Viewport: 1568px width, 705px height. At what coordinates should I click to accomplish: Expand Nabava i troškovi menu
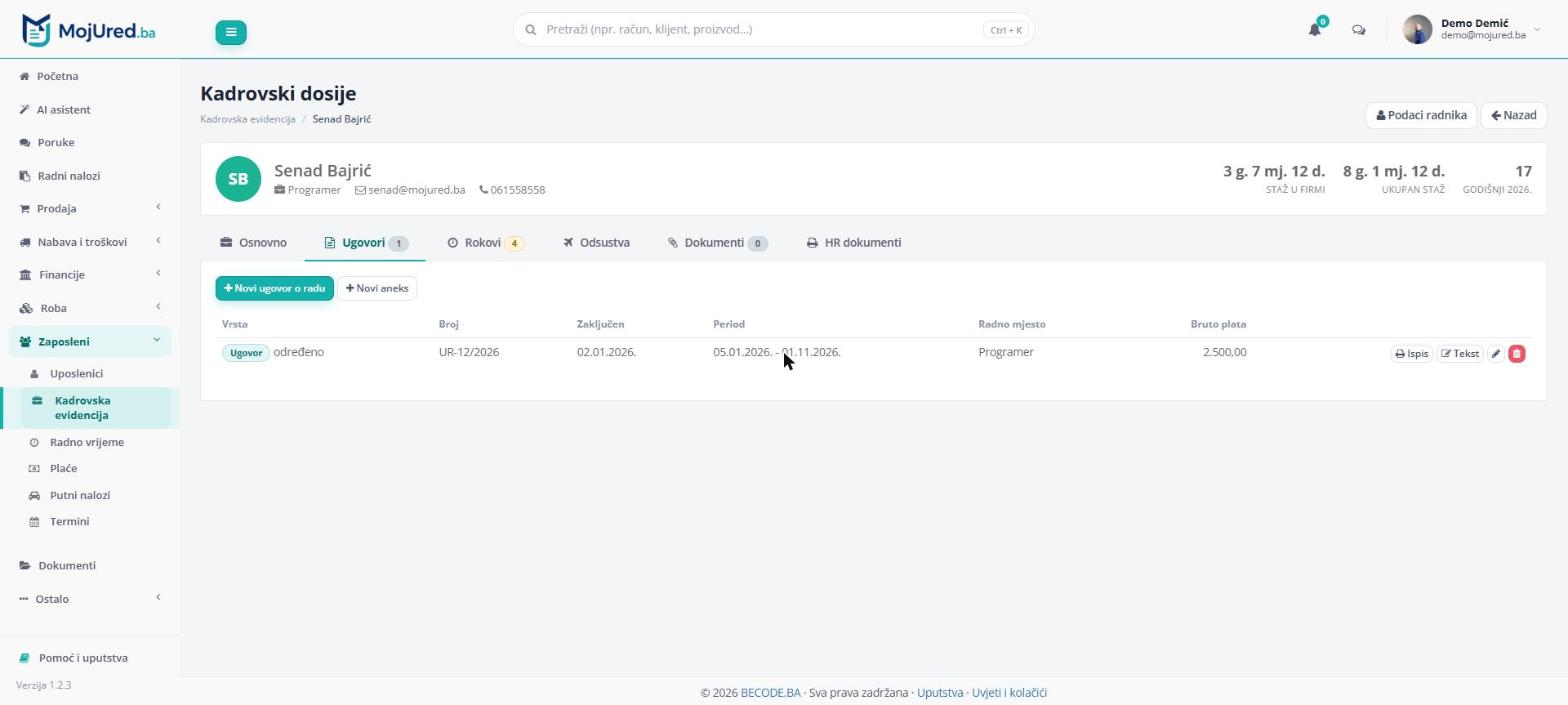click(x=90, y=242)
